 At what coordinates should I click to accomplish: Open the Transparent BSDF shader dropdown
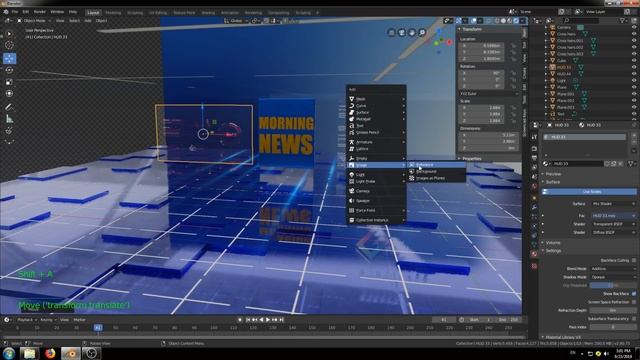613,224
